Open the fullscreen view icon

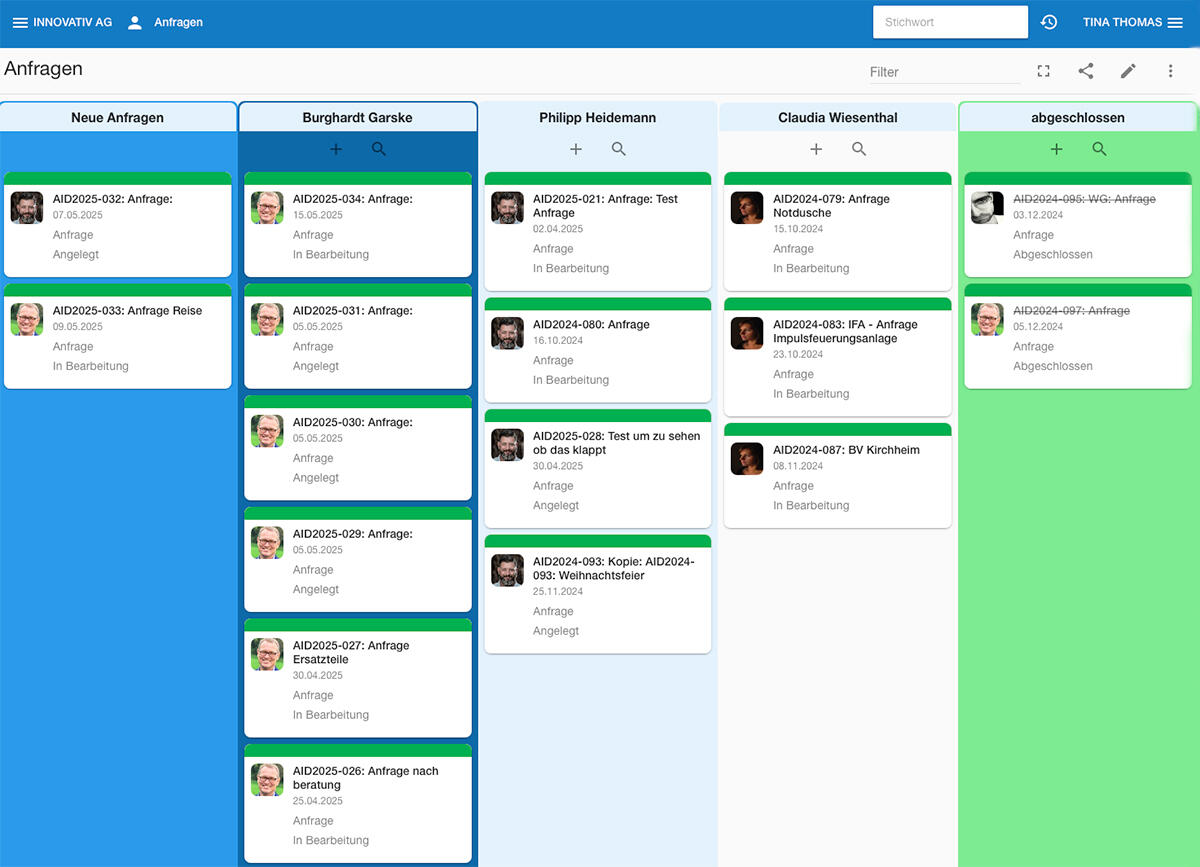pos(1043,71)
